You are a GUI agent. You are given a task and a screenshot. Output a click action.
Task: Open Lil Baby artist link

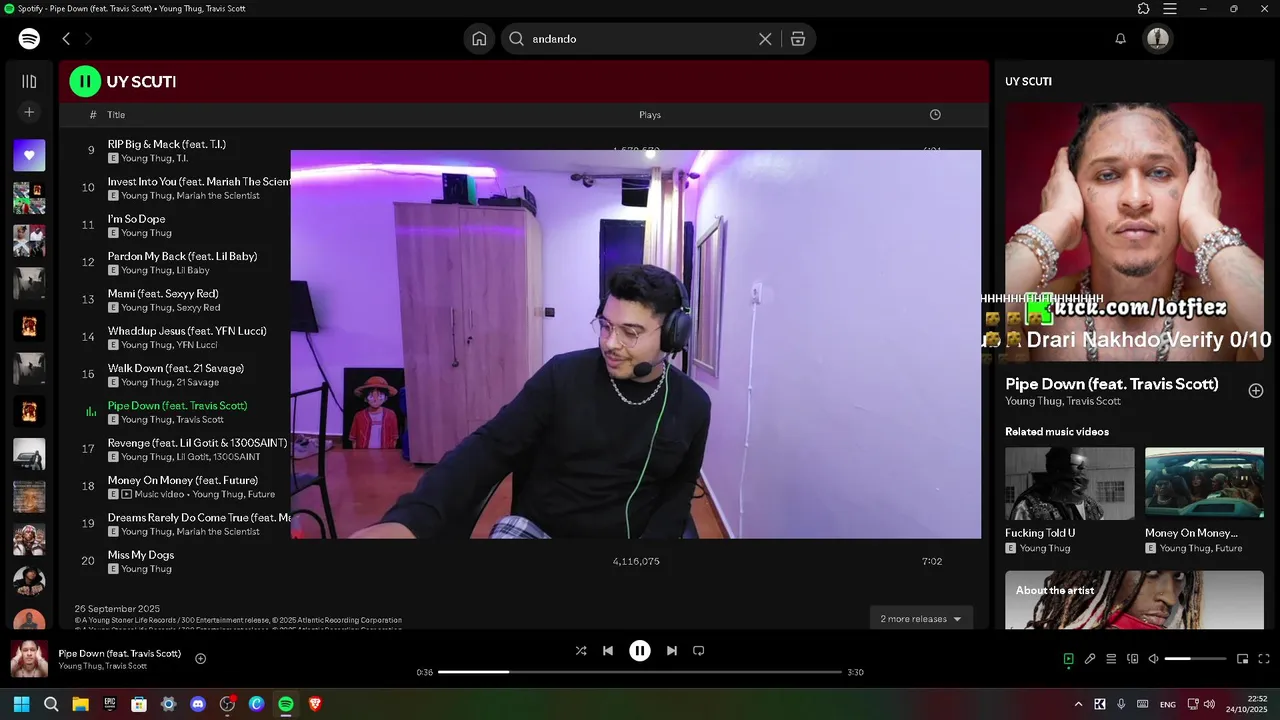193,270
